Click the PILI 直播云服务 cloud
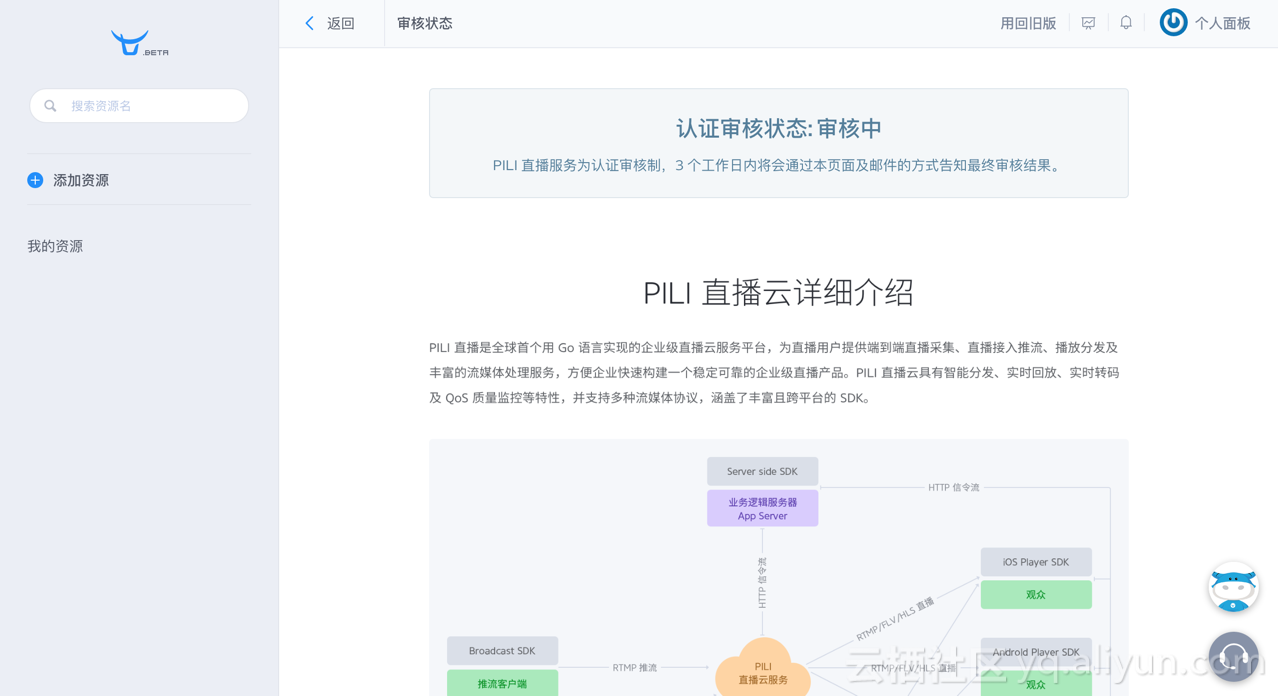 tap(763, 669)
